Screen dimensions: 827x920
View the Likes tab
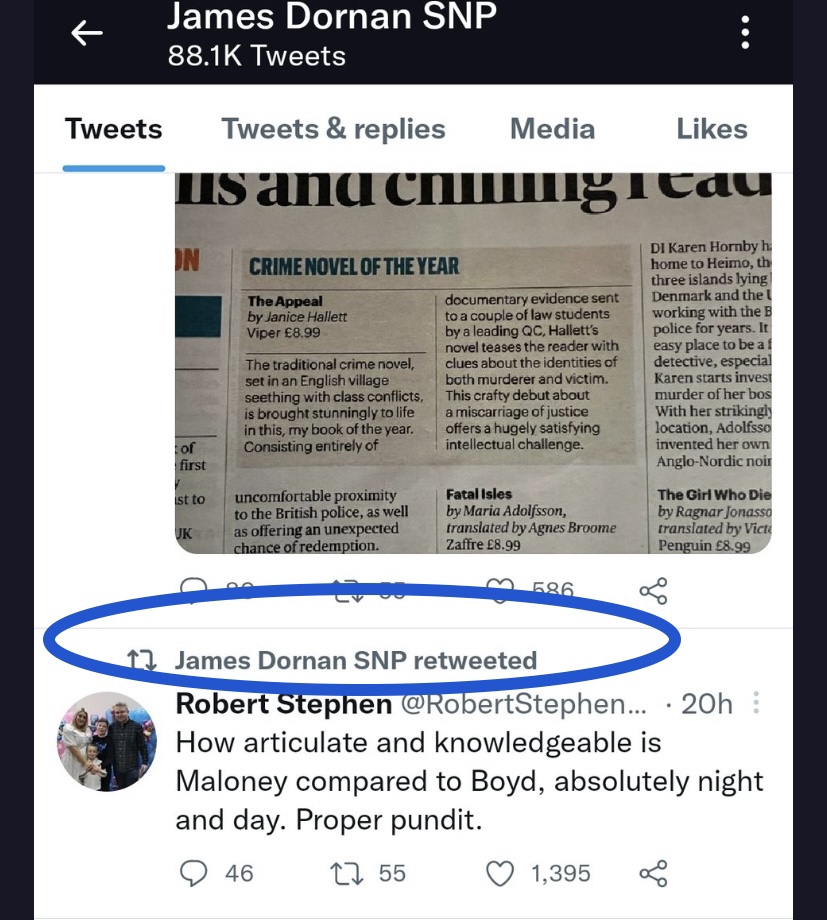pyautogui.click(x=712, y=129)
